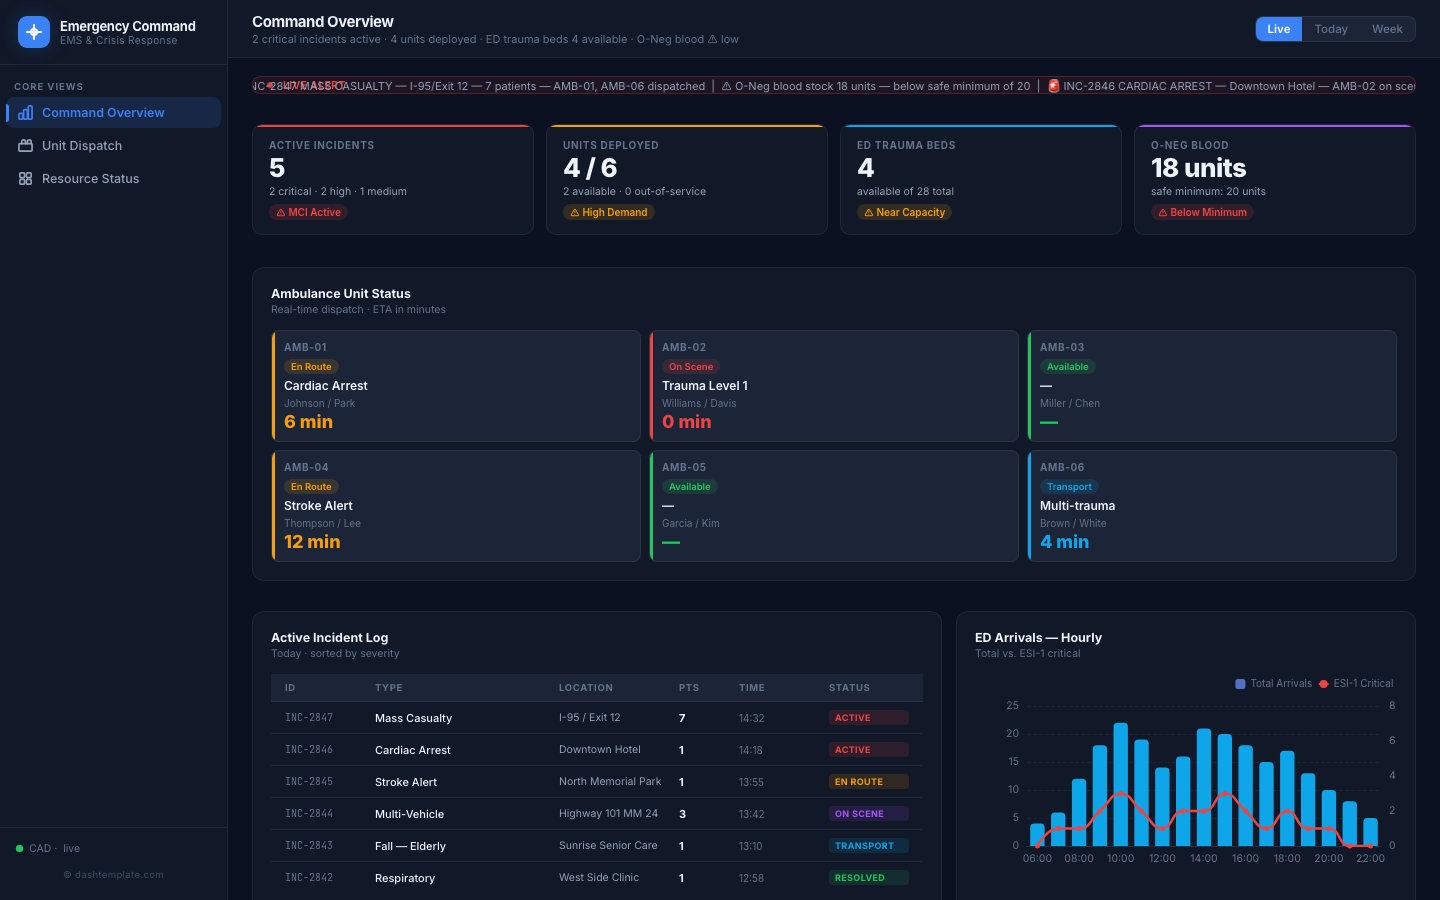This screenshot has width=1440, height=900.
Task: Click the Unit Dispatch calendar icon
Action: [23, 145]
